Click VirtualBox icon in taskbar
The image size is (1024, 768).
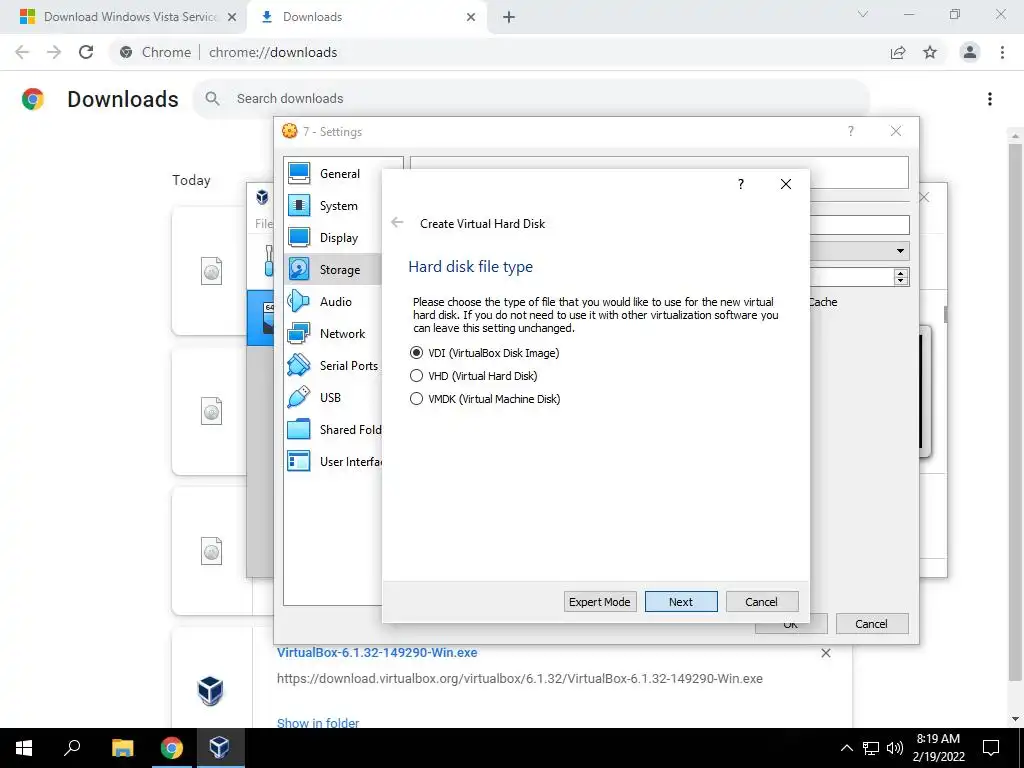click(x=219, y=748)
